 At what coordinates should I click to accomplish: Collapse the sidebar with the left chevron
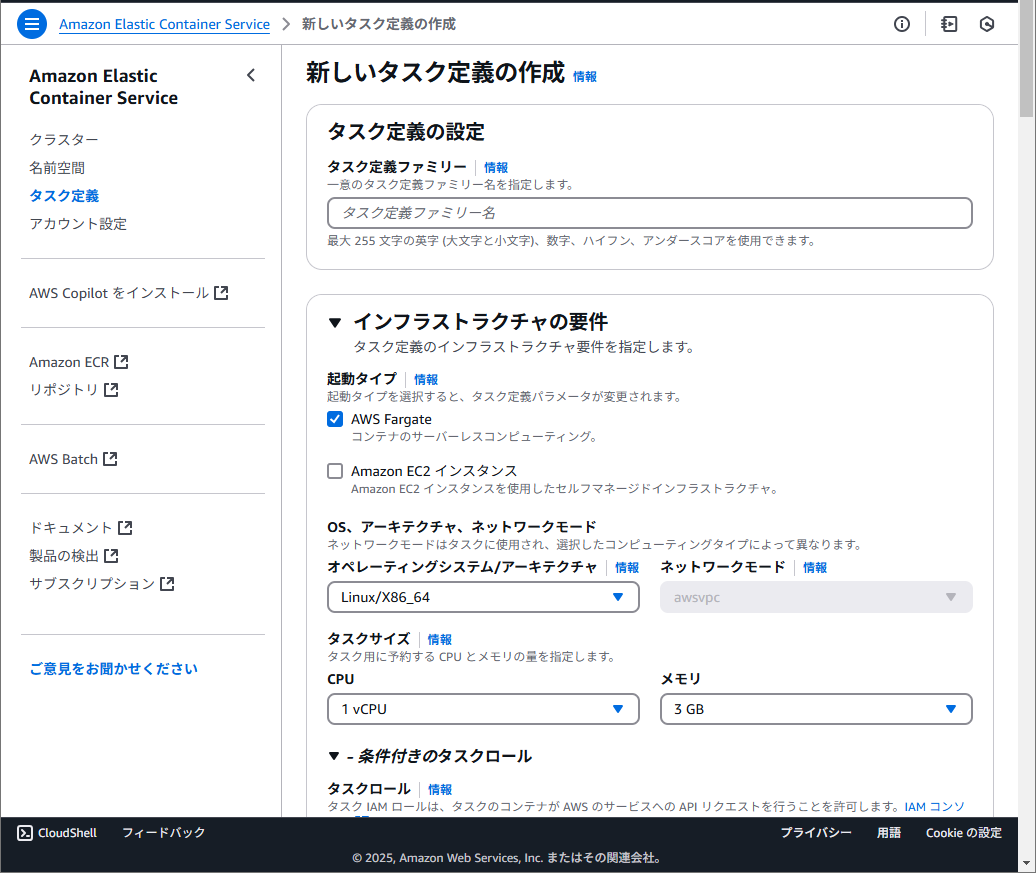(251, 75)
